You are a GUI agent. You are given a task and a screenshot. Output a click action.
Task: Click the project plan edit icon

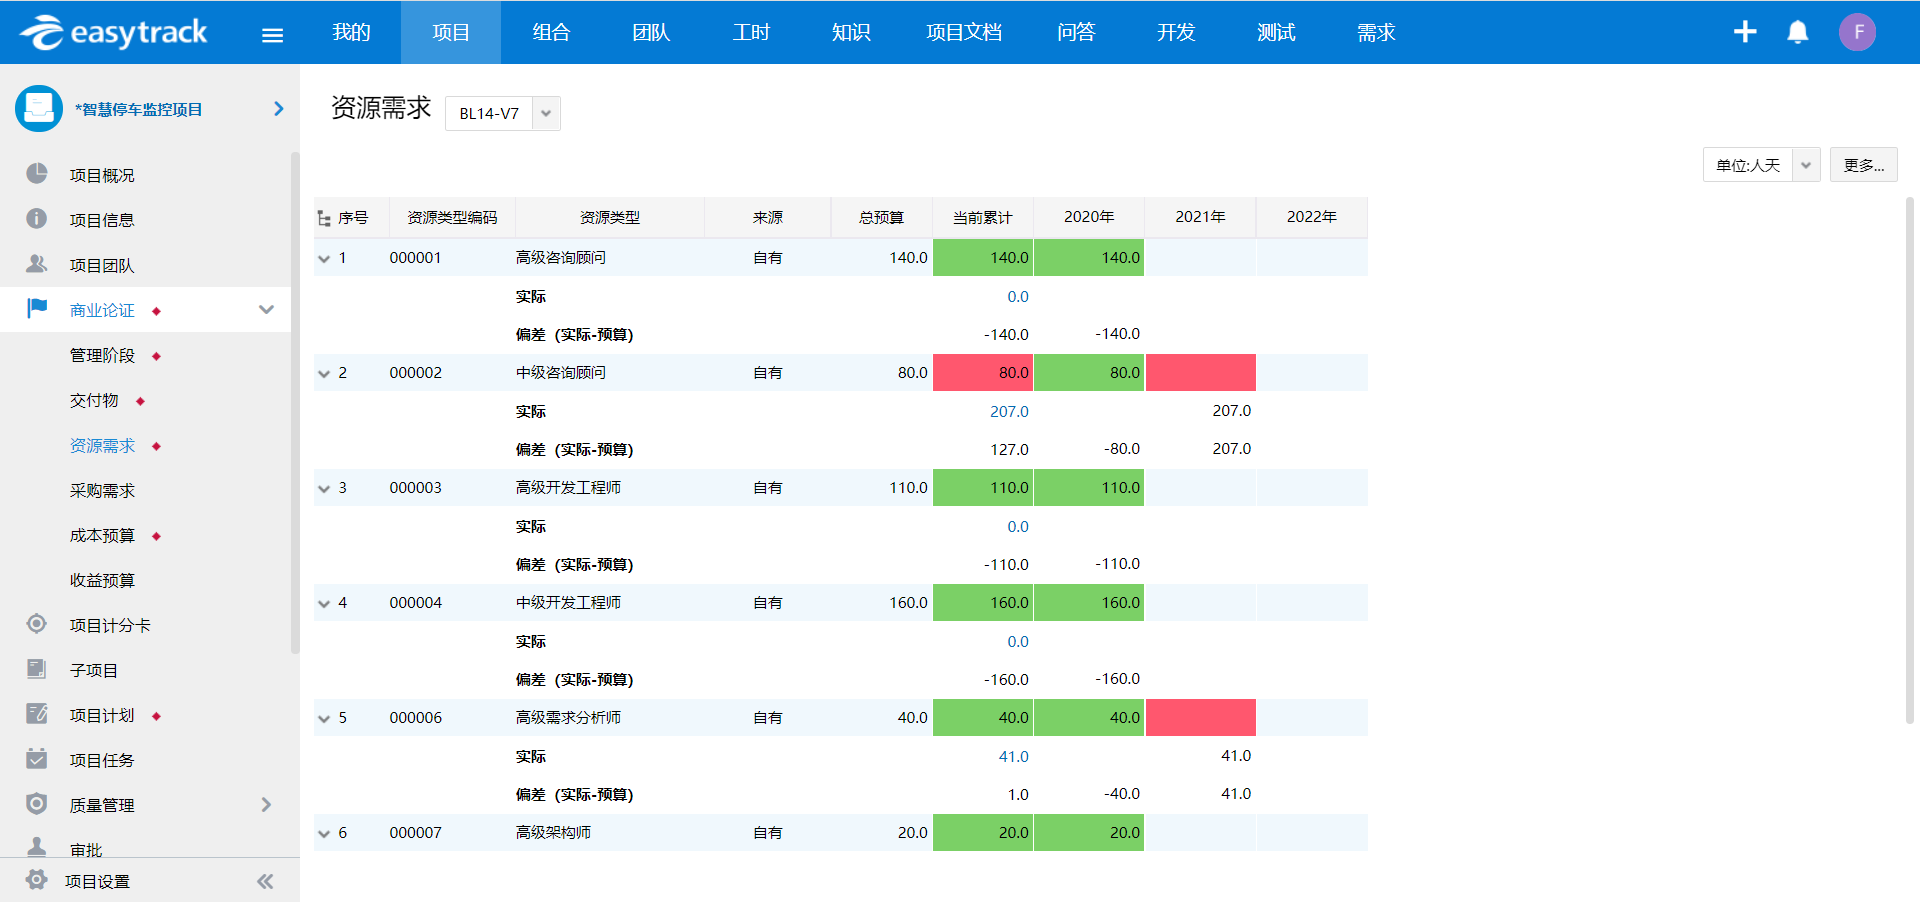[x=37, y=714]
